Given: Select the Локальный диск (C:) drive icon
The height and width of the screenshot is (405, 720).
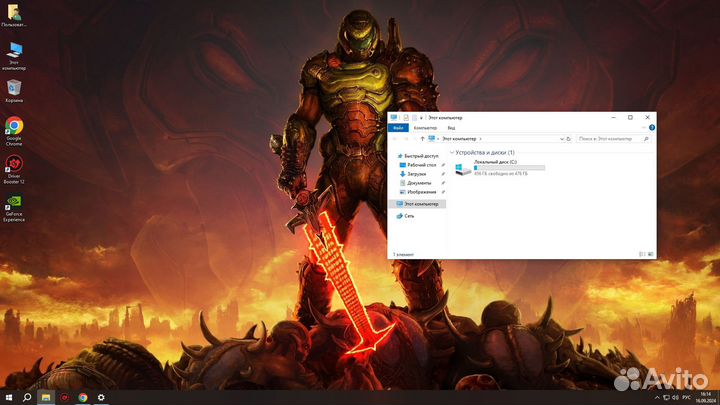Looking at the screenshot, I should pos(463,169).
